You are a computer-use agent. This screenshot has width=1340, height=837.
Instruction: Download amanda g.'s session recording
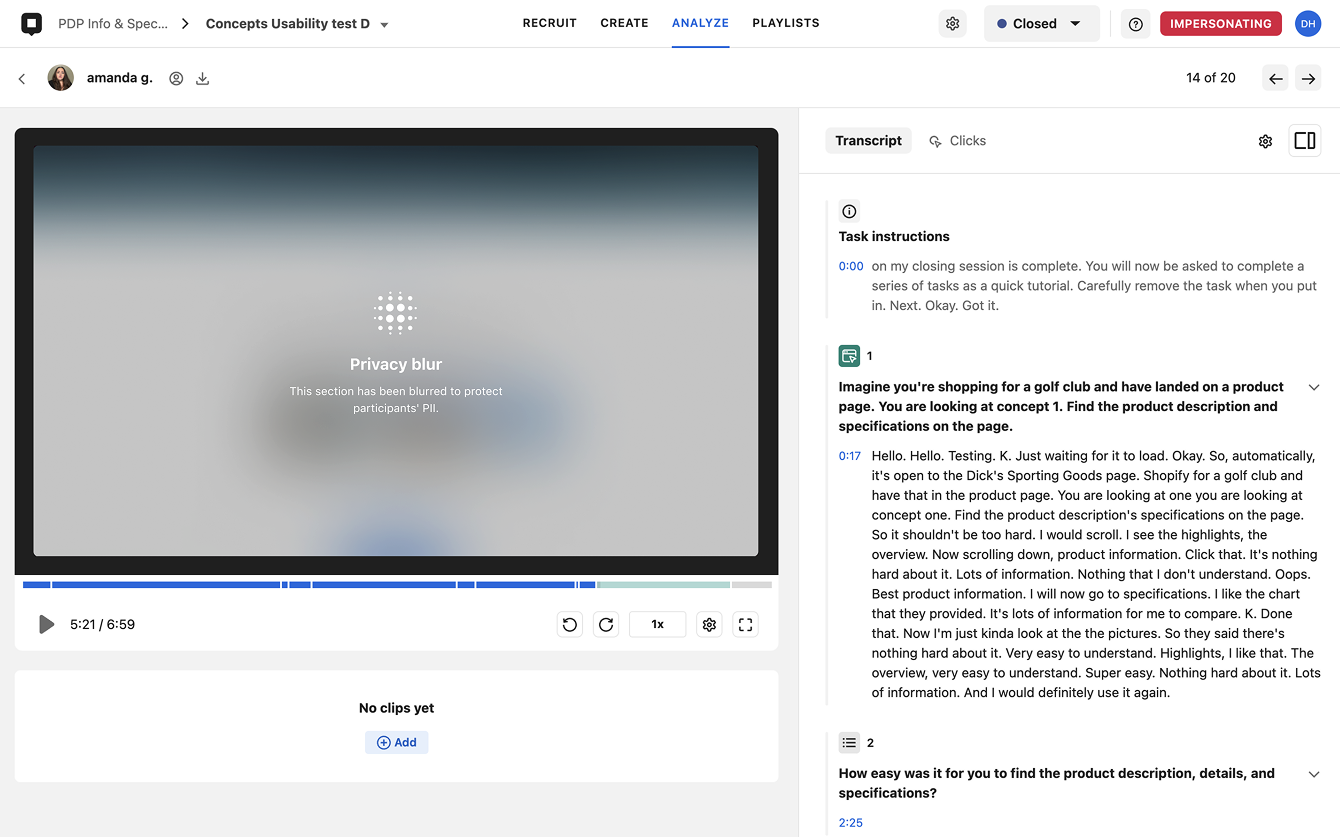tap(202, 78)
